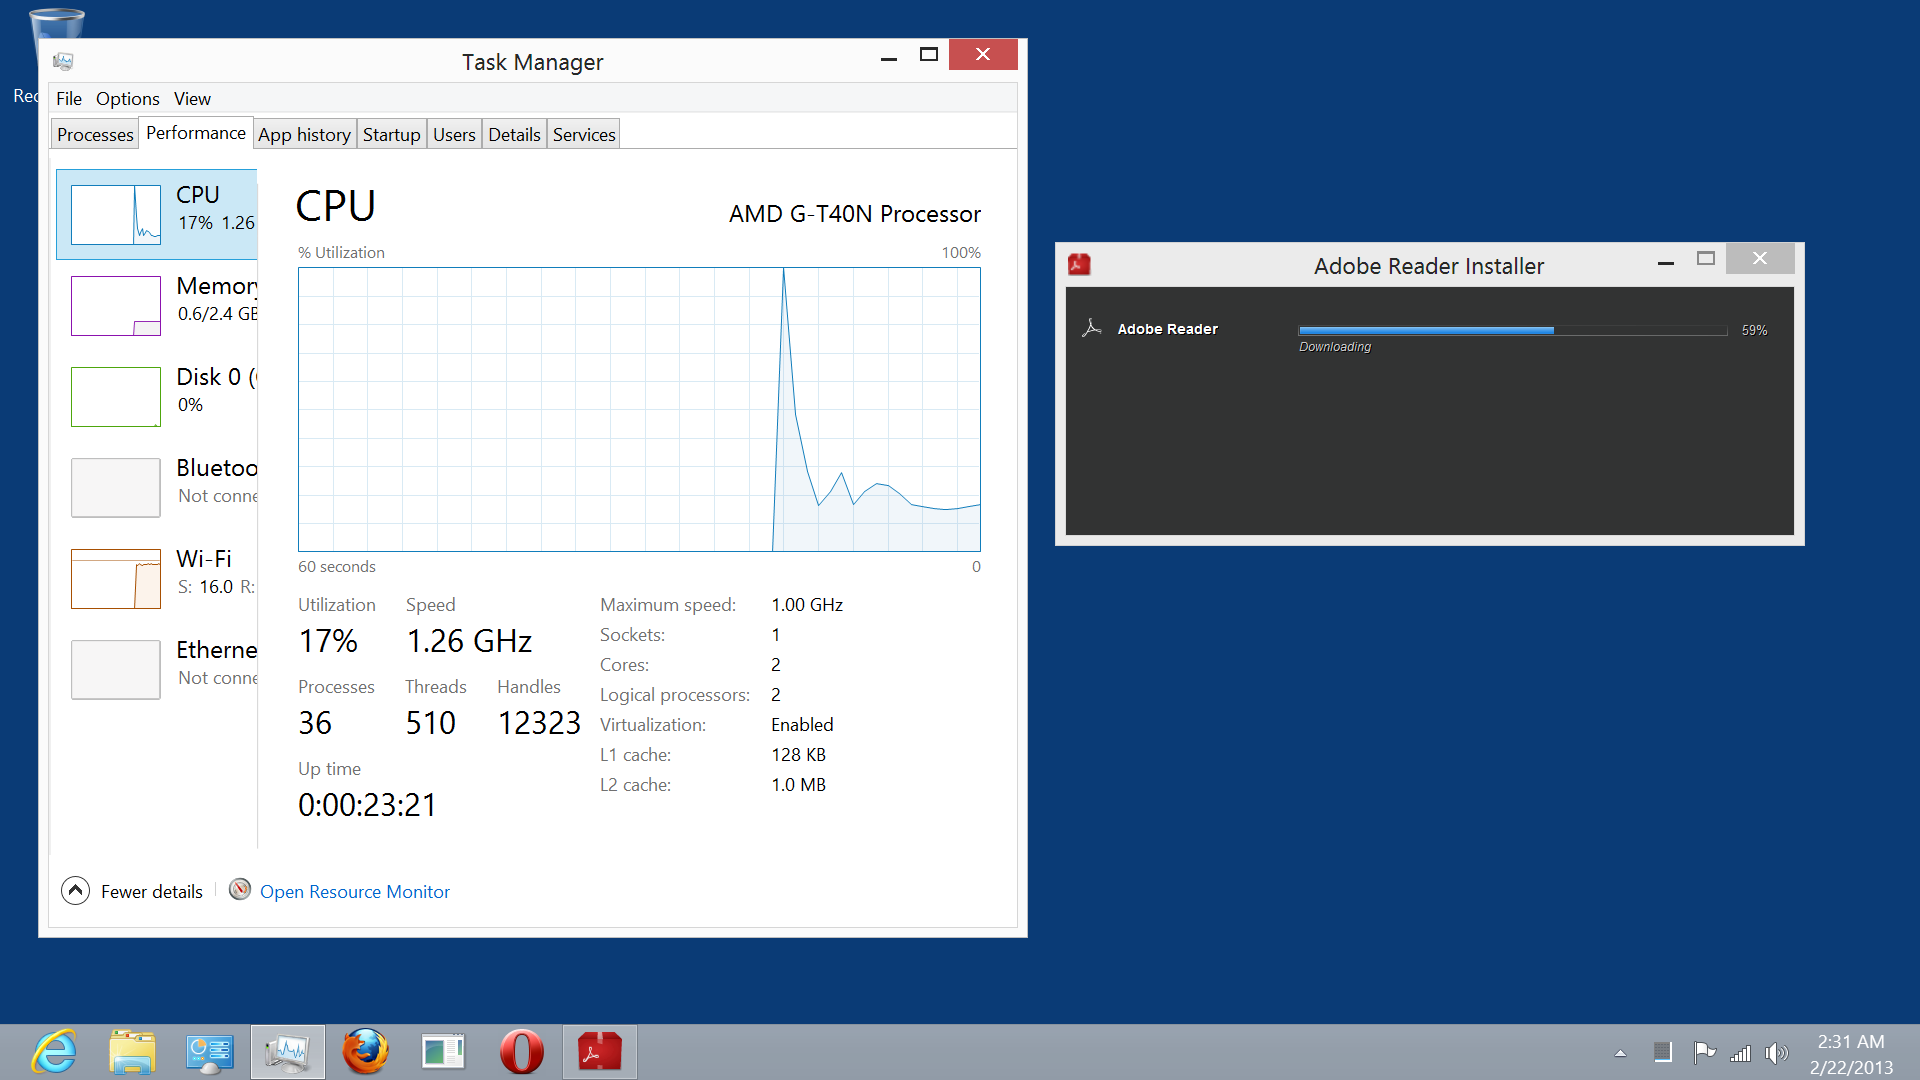This screenshot has width=1920, height=1080.
Task: Open the Options menu
Action: pyautogui.click(x=127, y=98)
